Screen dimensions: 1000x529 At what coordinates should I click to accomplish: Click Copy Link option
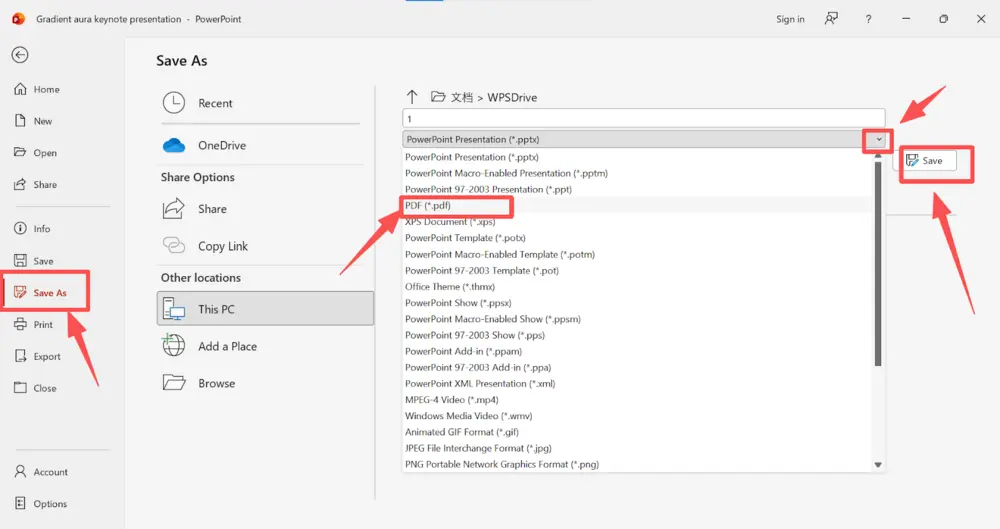tap(260, 246)
